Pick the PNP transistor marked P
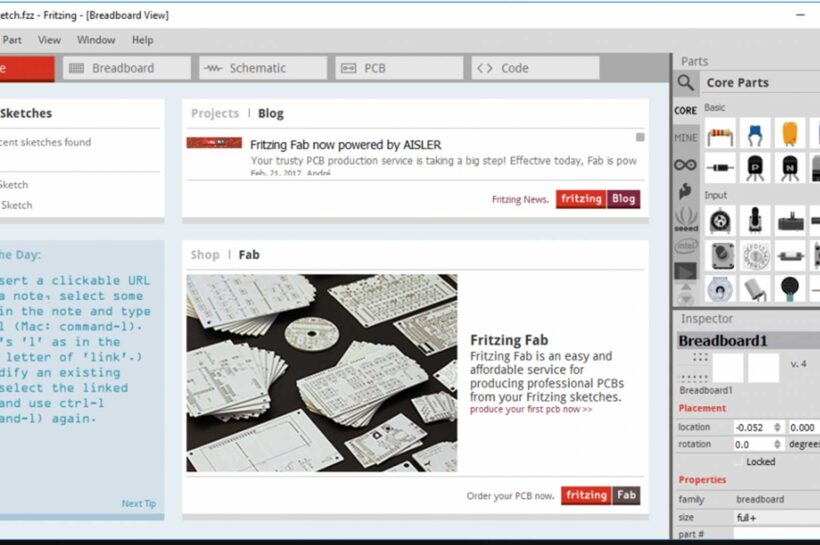The width and height of the screenshot is (820, 545). 755,166
